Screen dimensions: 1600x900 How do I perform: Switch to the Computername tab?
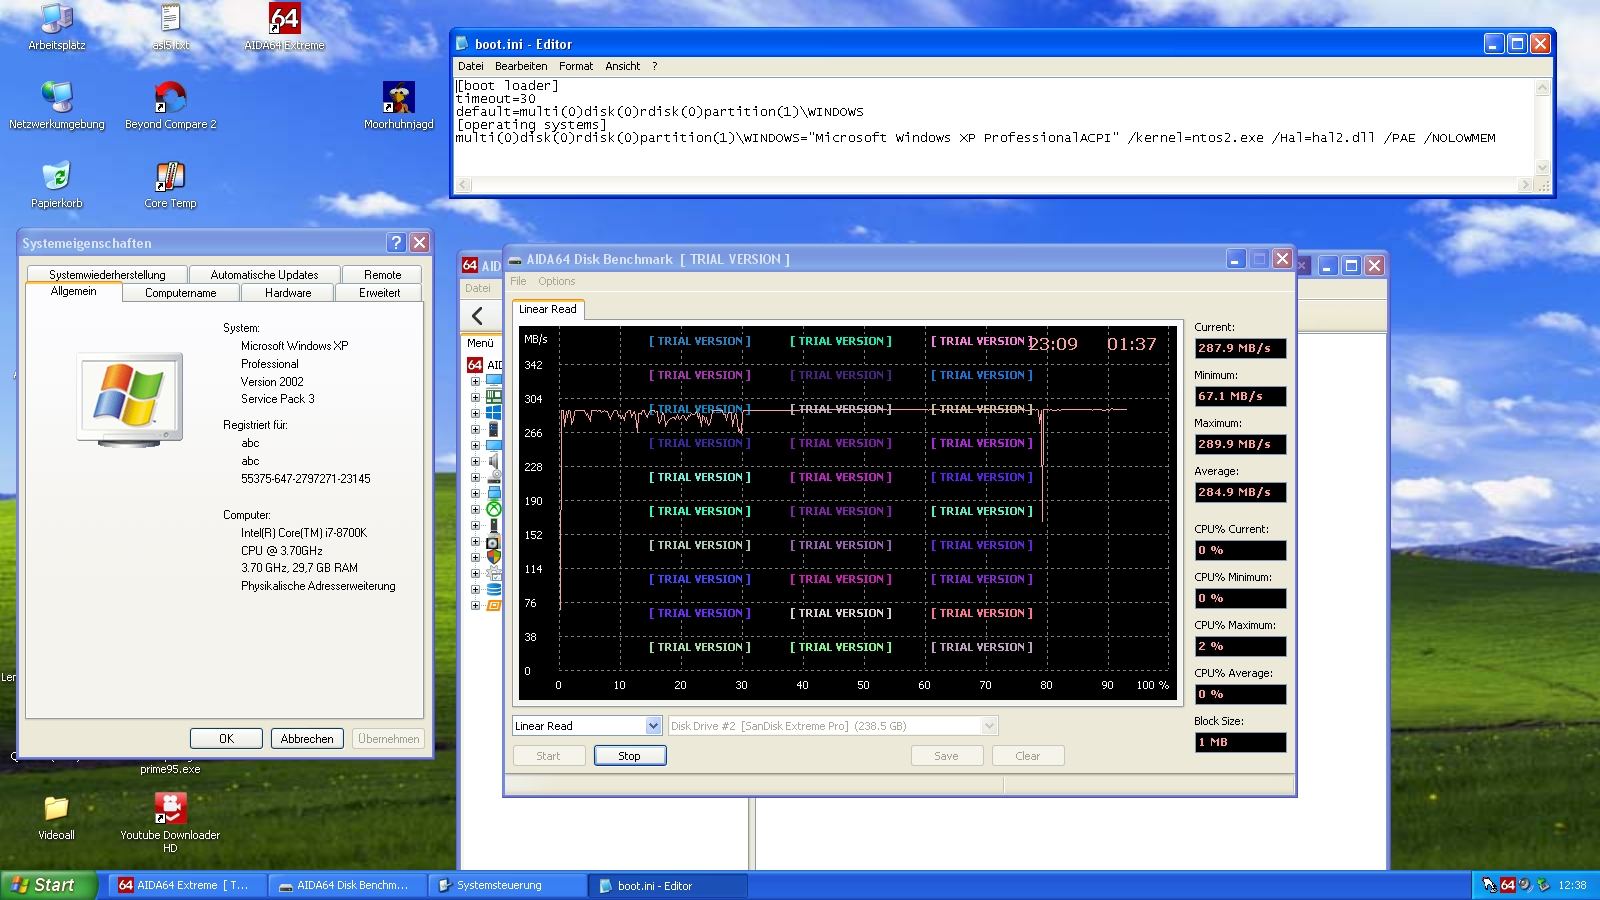tap(181, 293)
